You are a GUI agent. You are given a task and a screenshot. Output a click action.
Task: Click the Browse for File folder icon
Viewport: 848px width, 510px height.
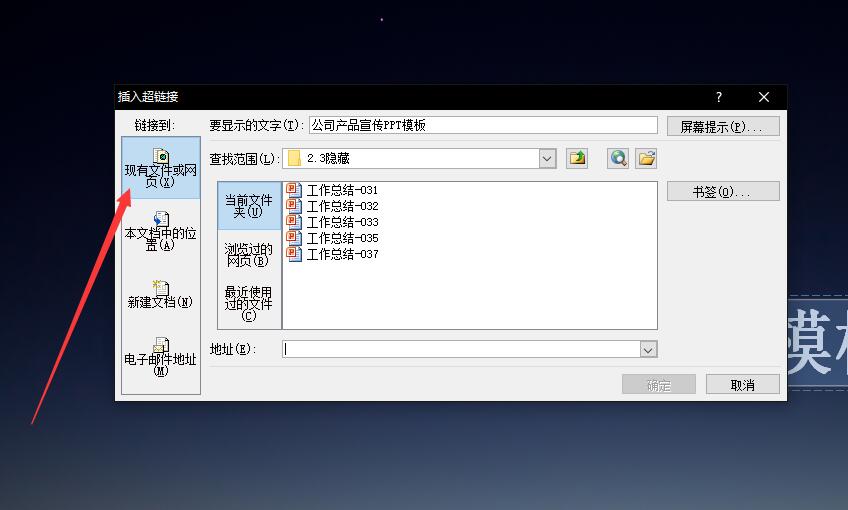646,158
